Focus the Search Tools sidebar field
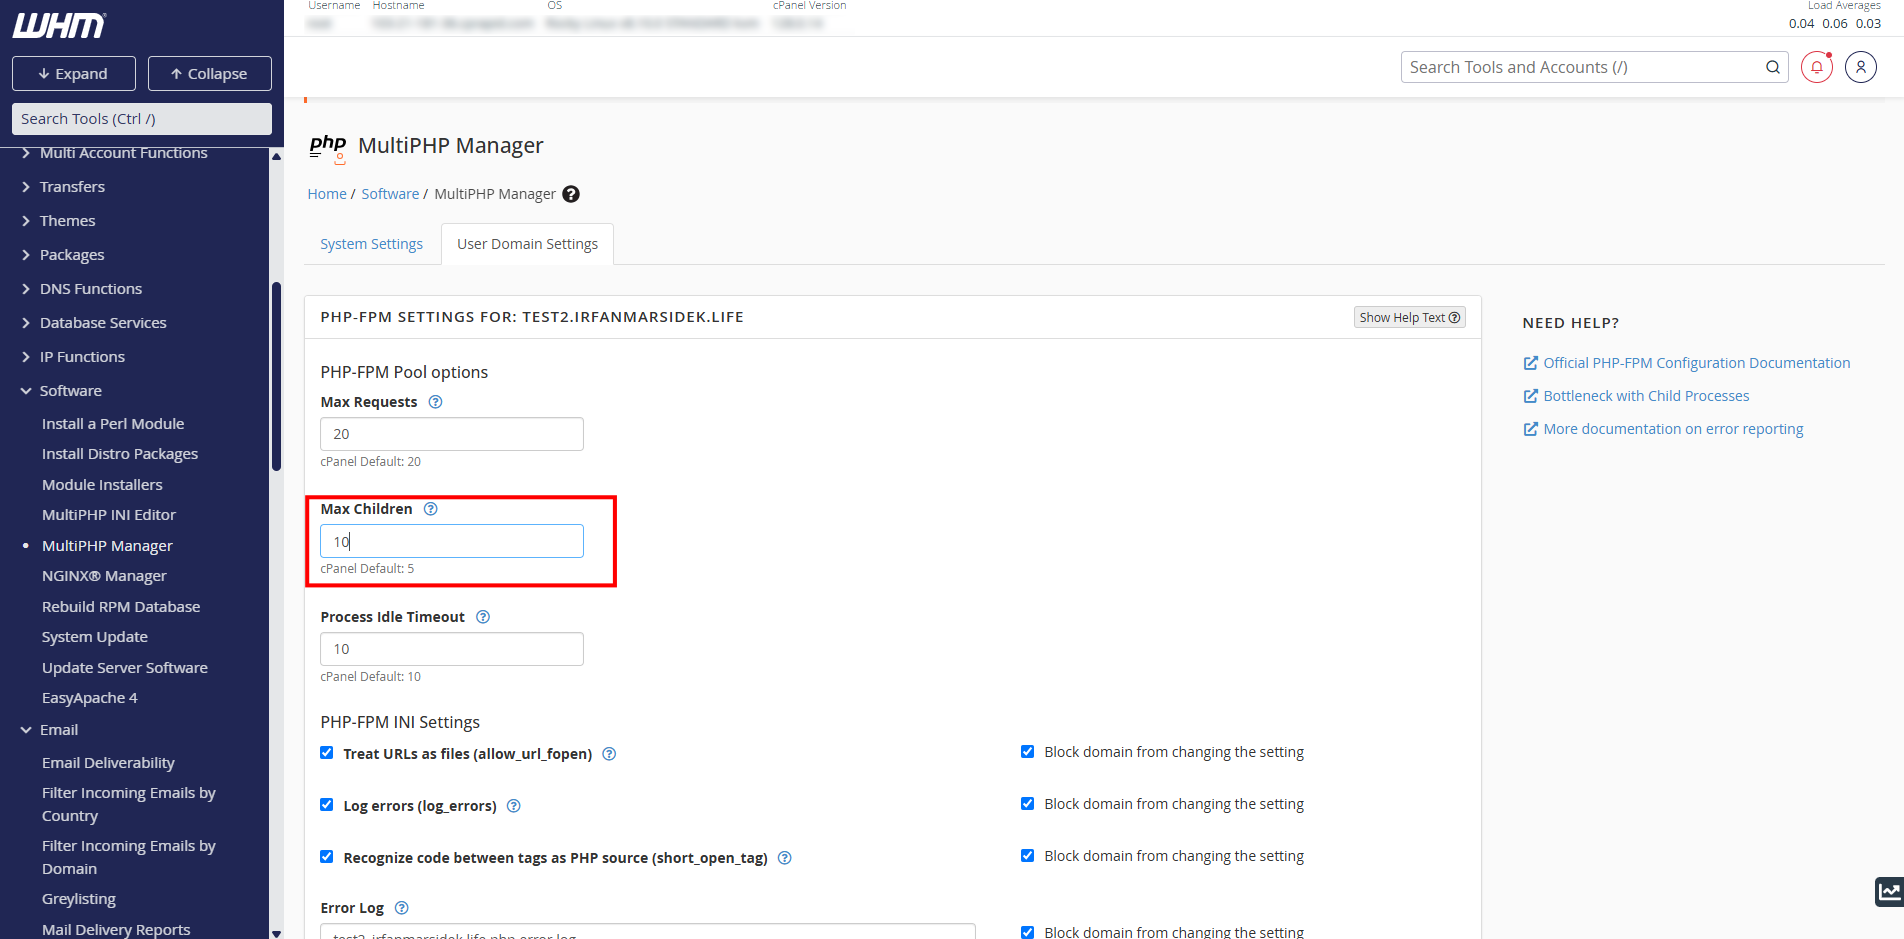 tap(142, 119)
